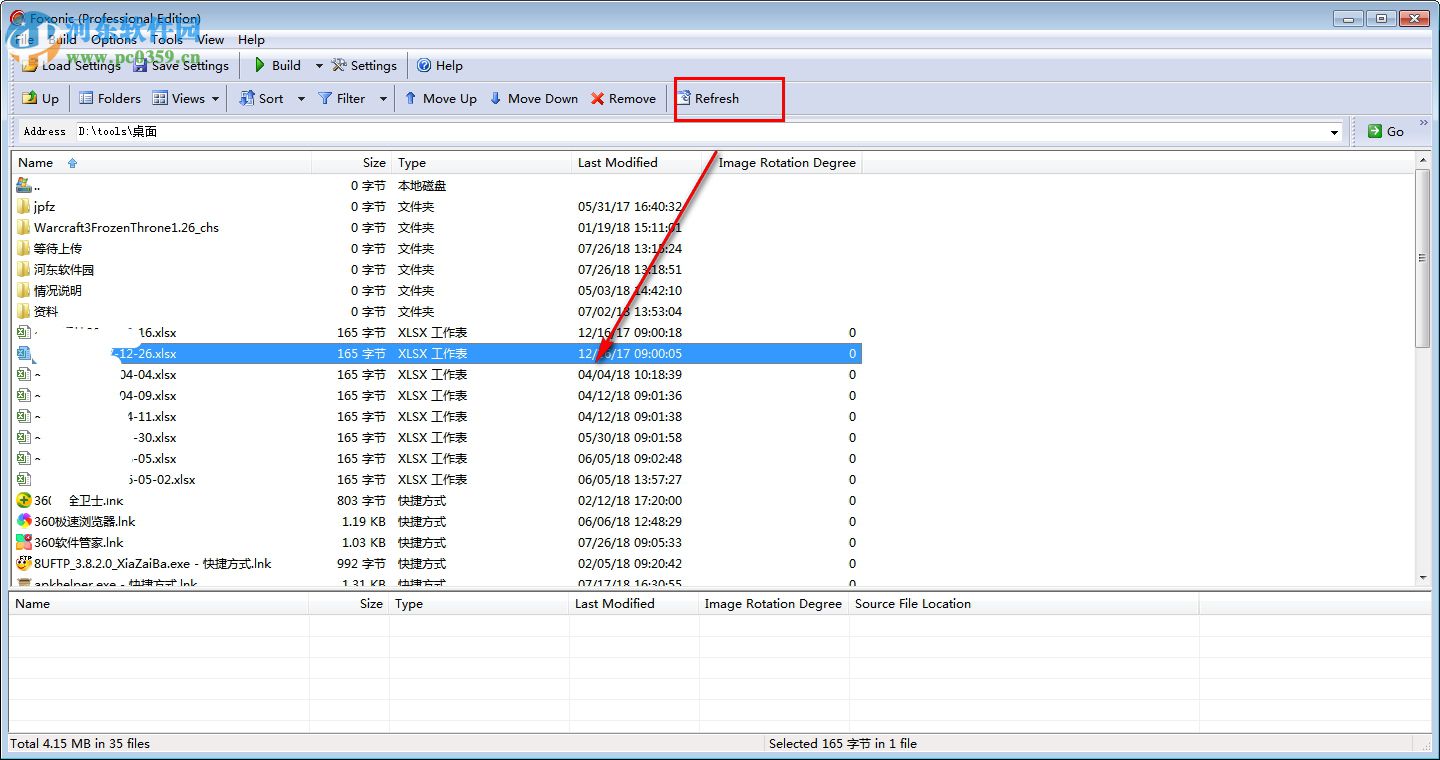Select the 等待上传 folder icon
Screen dimensions: 1440x760
coord(24,249)
